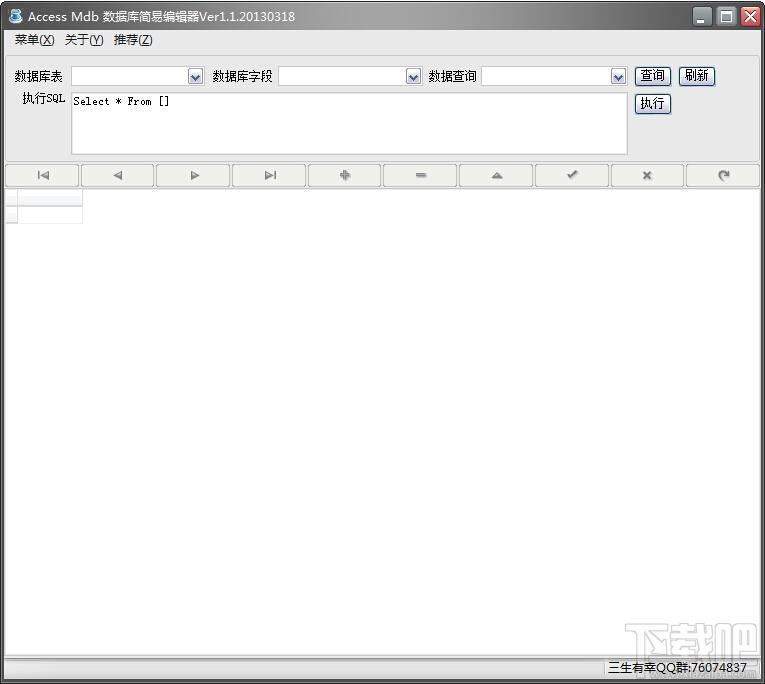Open the 菜单(X) menu
Viewport: 765px width, 684px height.
(34, 40)
